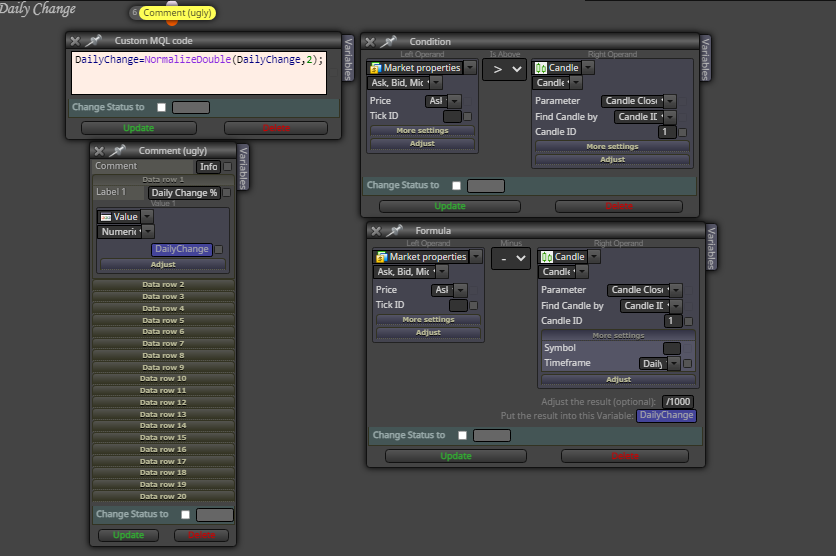The height and width of the screenshot is (556, 836).
Task: Expand Data row 20 in Comment panel
Action: tap(163, 497)
